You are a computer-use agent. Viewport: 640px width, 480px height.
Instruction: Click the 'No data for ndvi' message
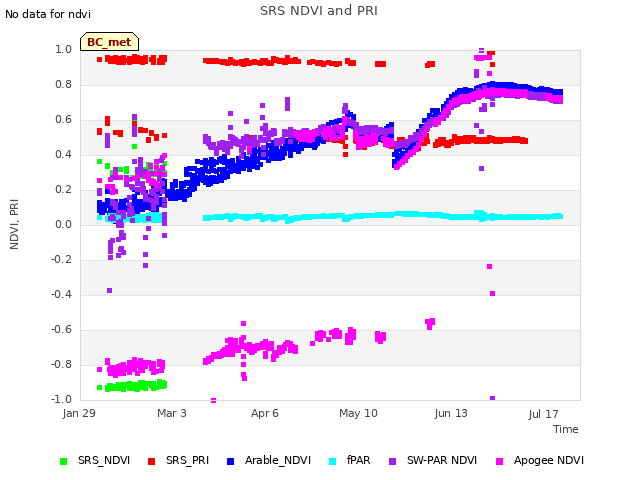coord(48,14)
